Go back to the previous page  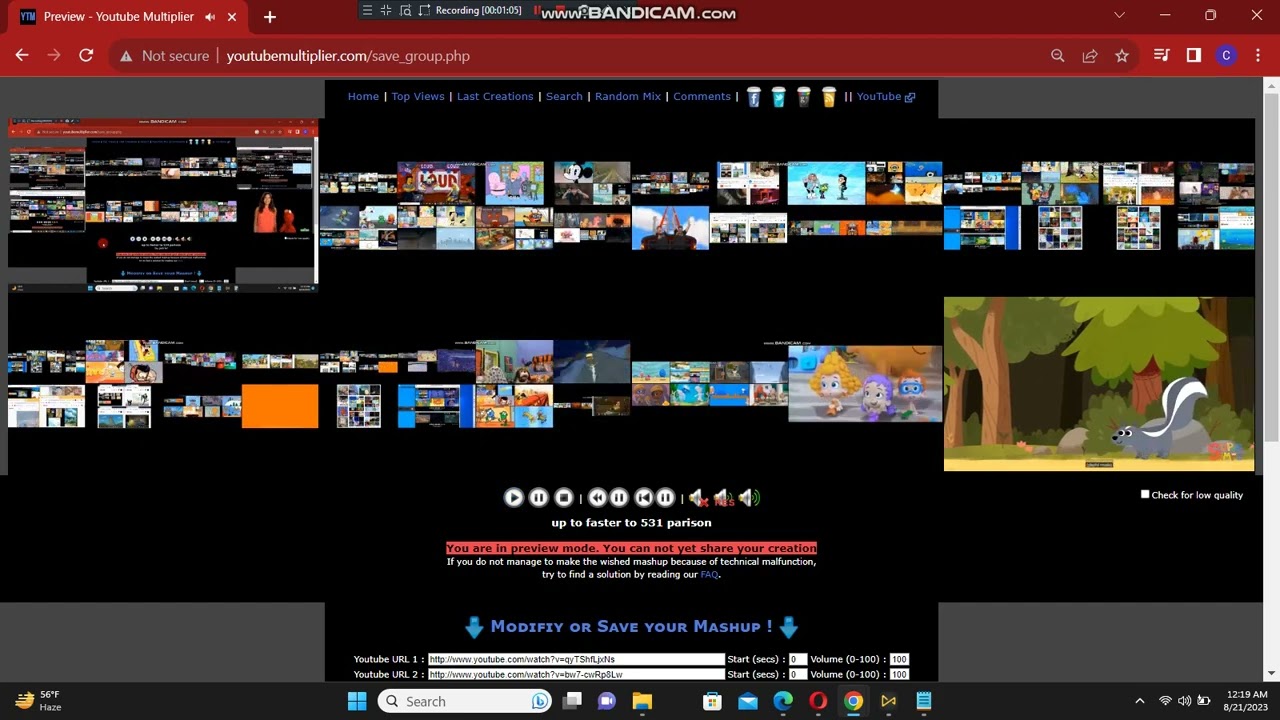[22, 56]
